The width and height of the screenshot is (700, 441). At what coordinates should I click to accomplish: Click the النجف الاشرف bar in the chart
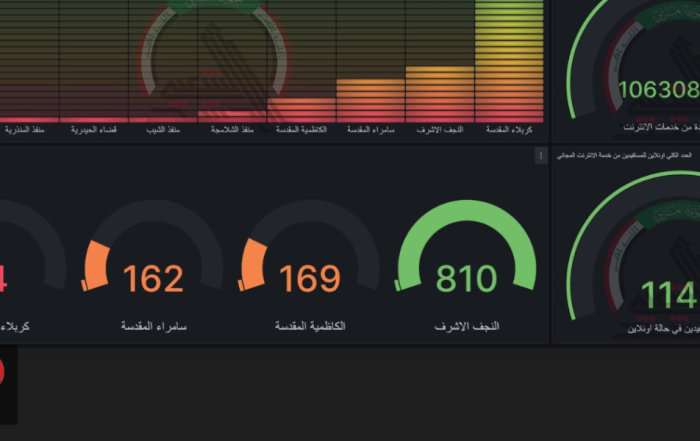click(440, 94)
